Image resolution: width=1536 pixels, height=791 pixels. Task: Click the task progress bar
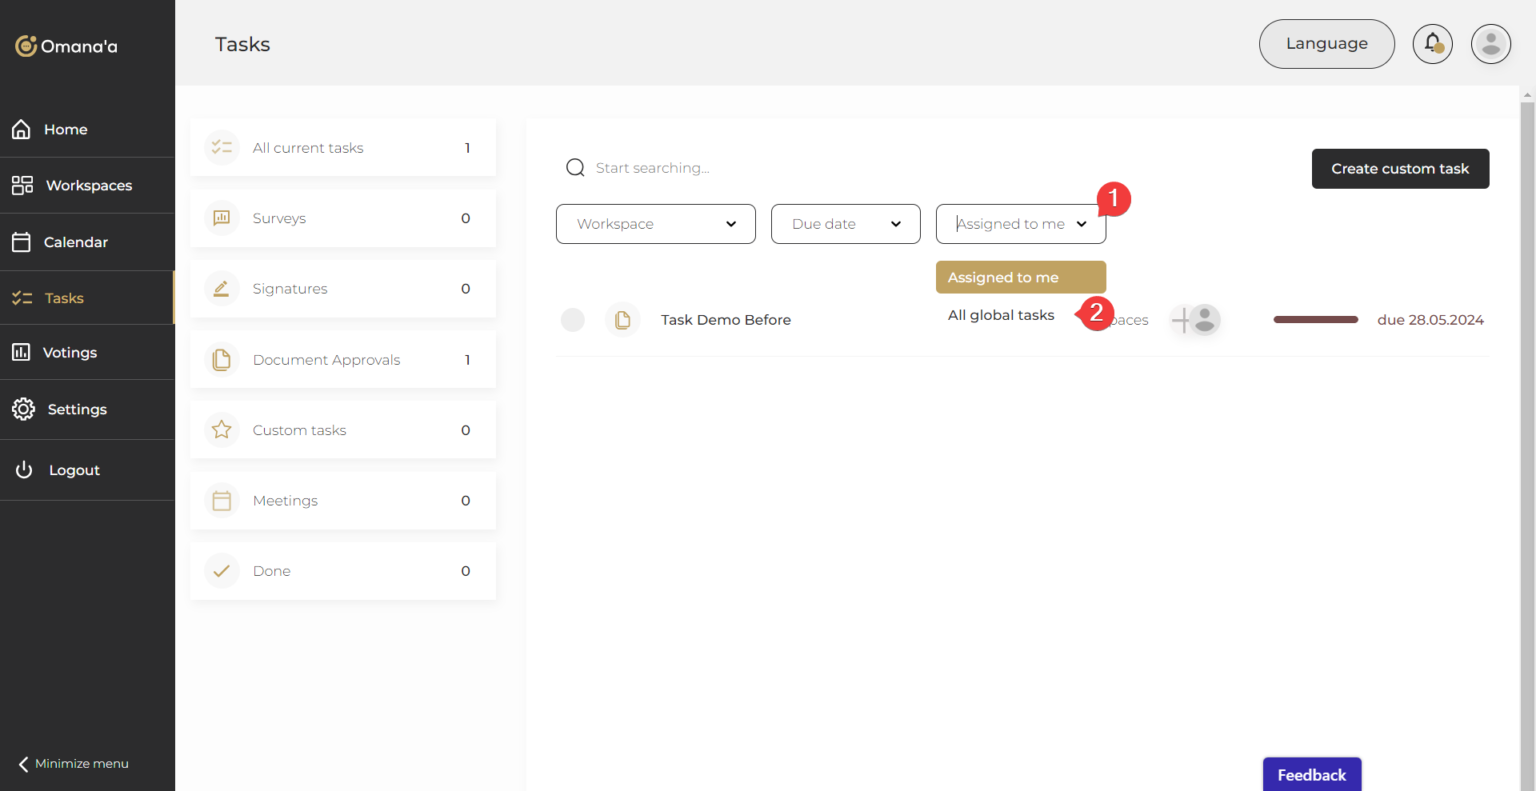coord(1315,320)
